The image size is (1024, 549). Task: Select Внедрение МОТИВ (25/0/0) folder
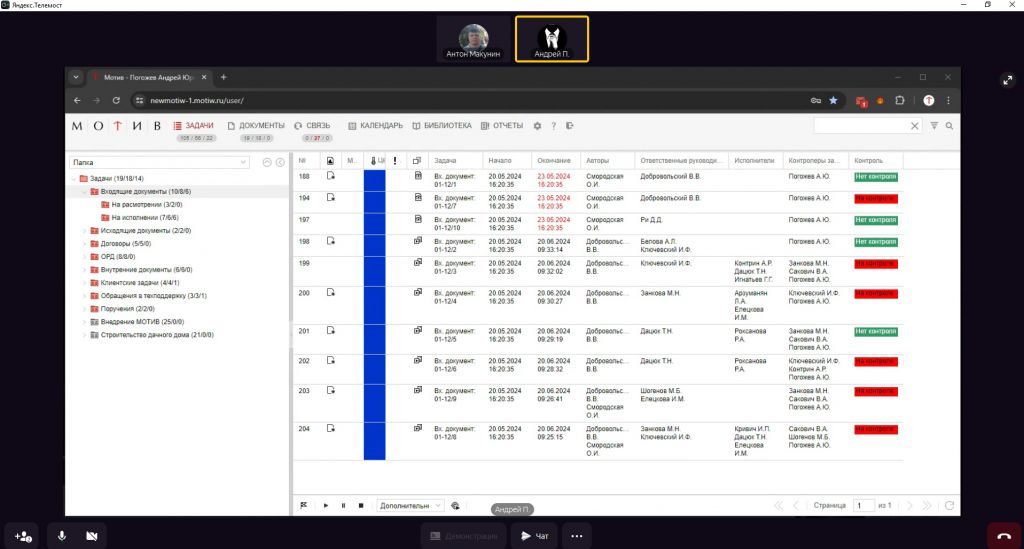tap(137, 322)
